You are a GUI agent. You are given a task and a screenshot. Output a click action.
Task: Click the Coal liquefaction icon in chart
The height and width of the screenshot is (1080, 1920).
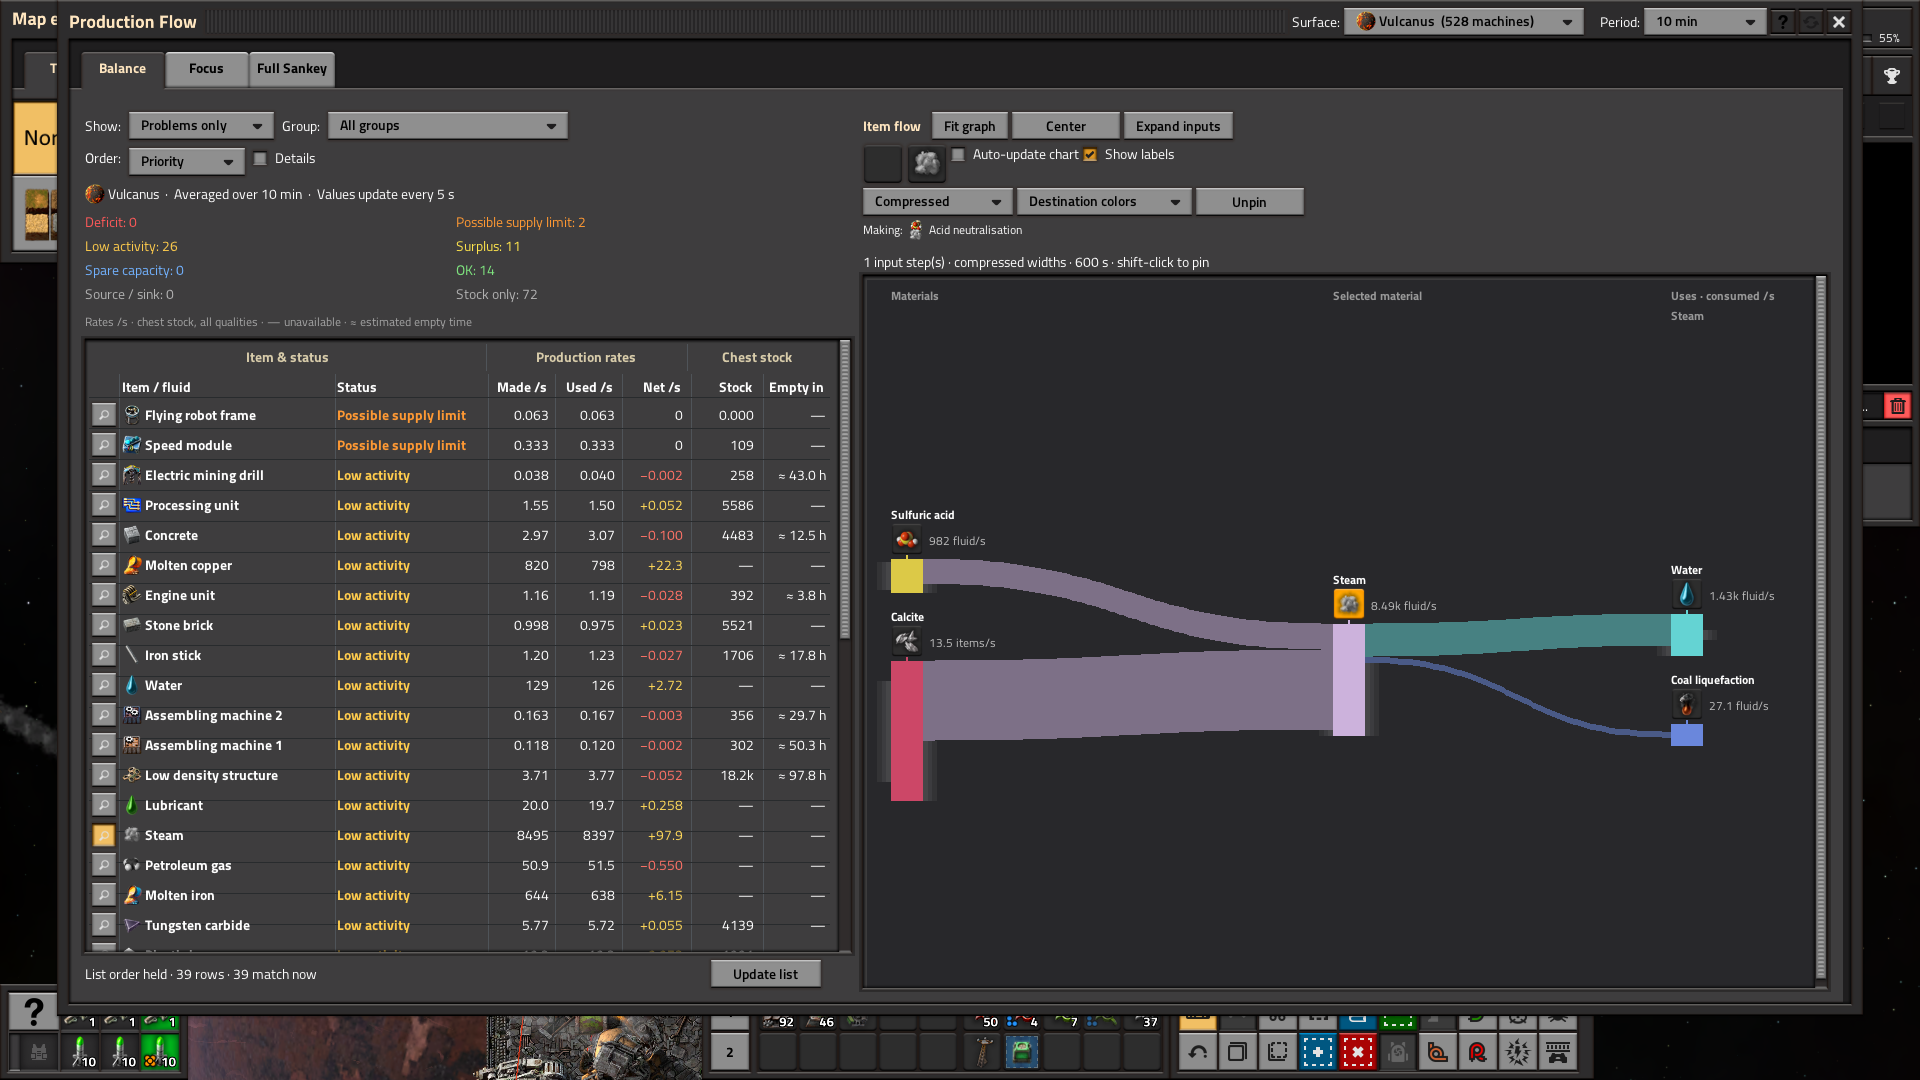1686,705
